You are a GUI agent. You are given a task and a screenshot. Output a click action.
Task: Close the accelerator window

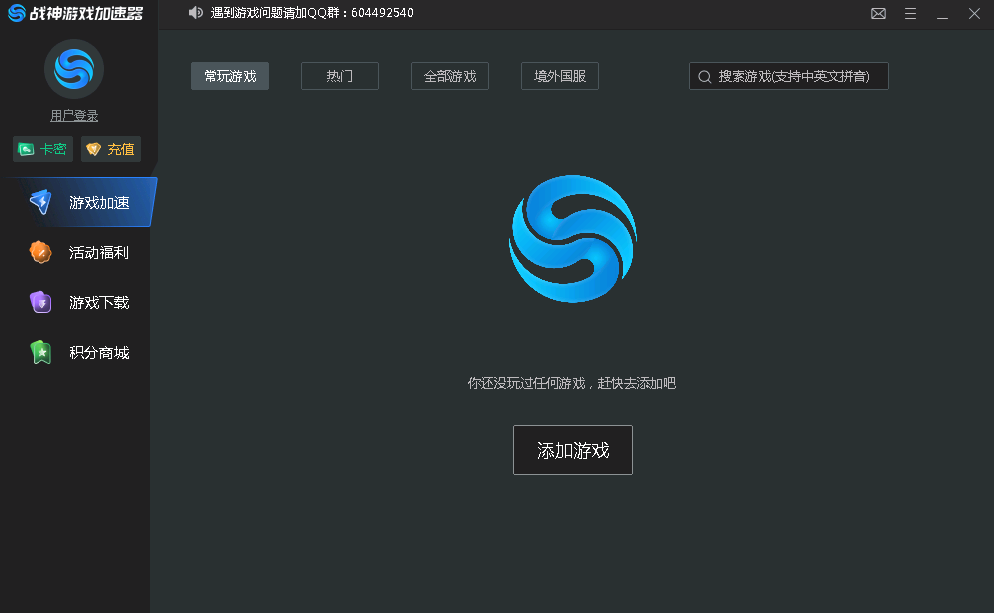[x=974, y=13]
